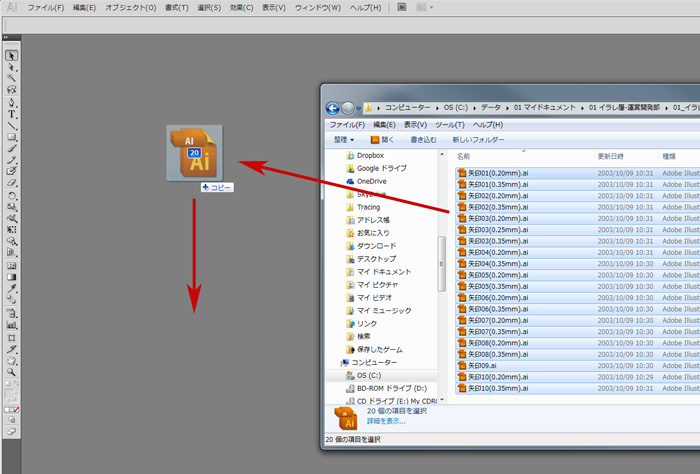This screenshot has width=700, height=474.
Task: Click the Color/Gradient/None mode buttons
Action: tap(12, 409)
